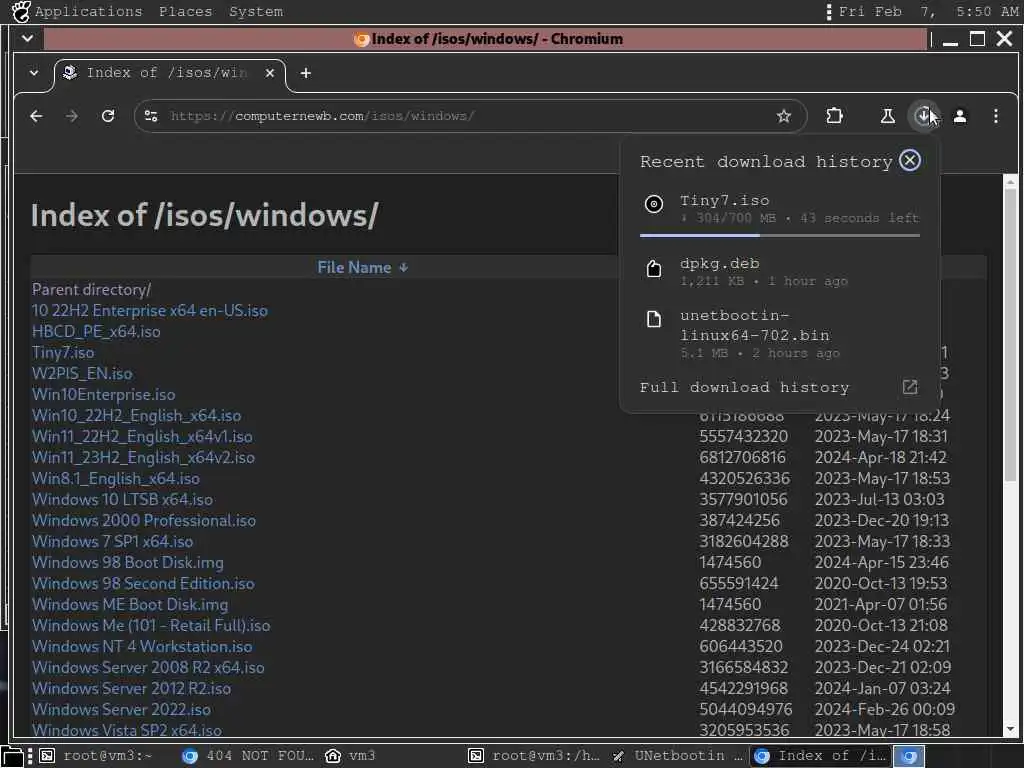Click the forward navigation arrow
This screenshot has width=1024, height=768.
click(x=72, y=116)
